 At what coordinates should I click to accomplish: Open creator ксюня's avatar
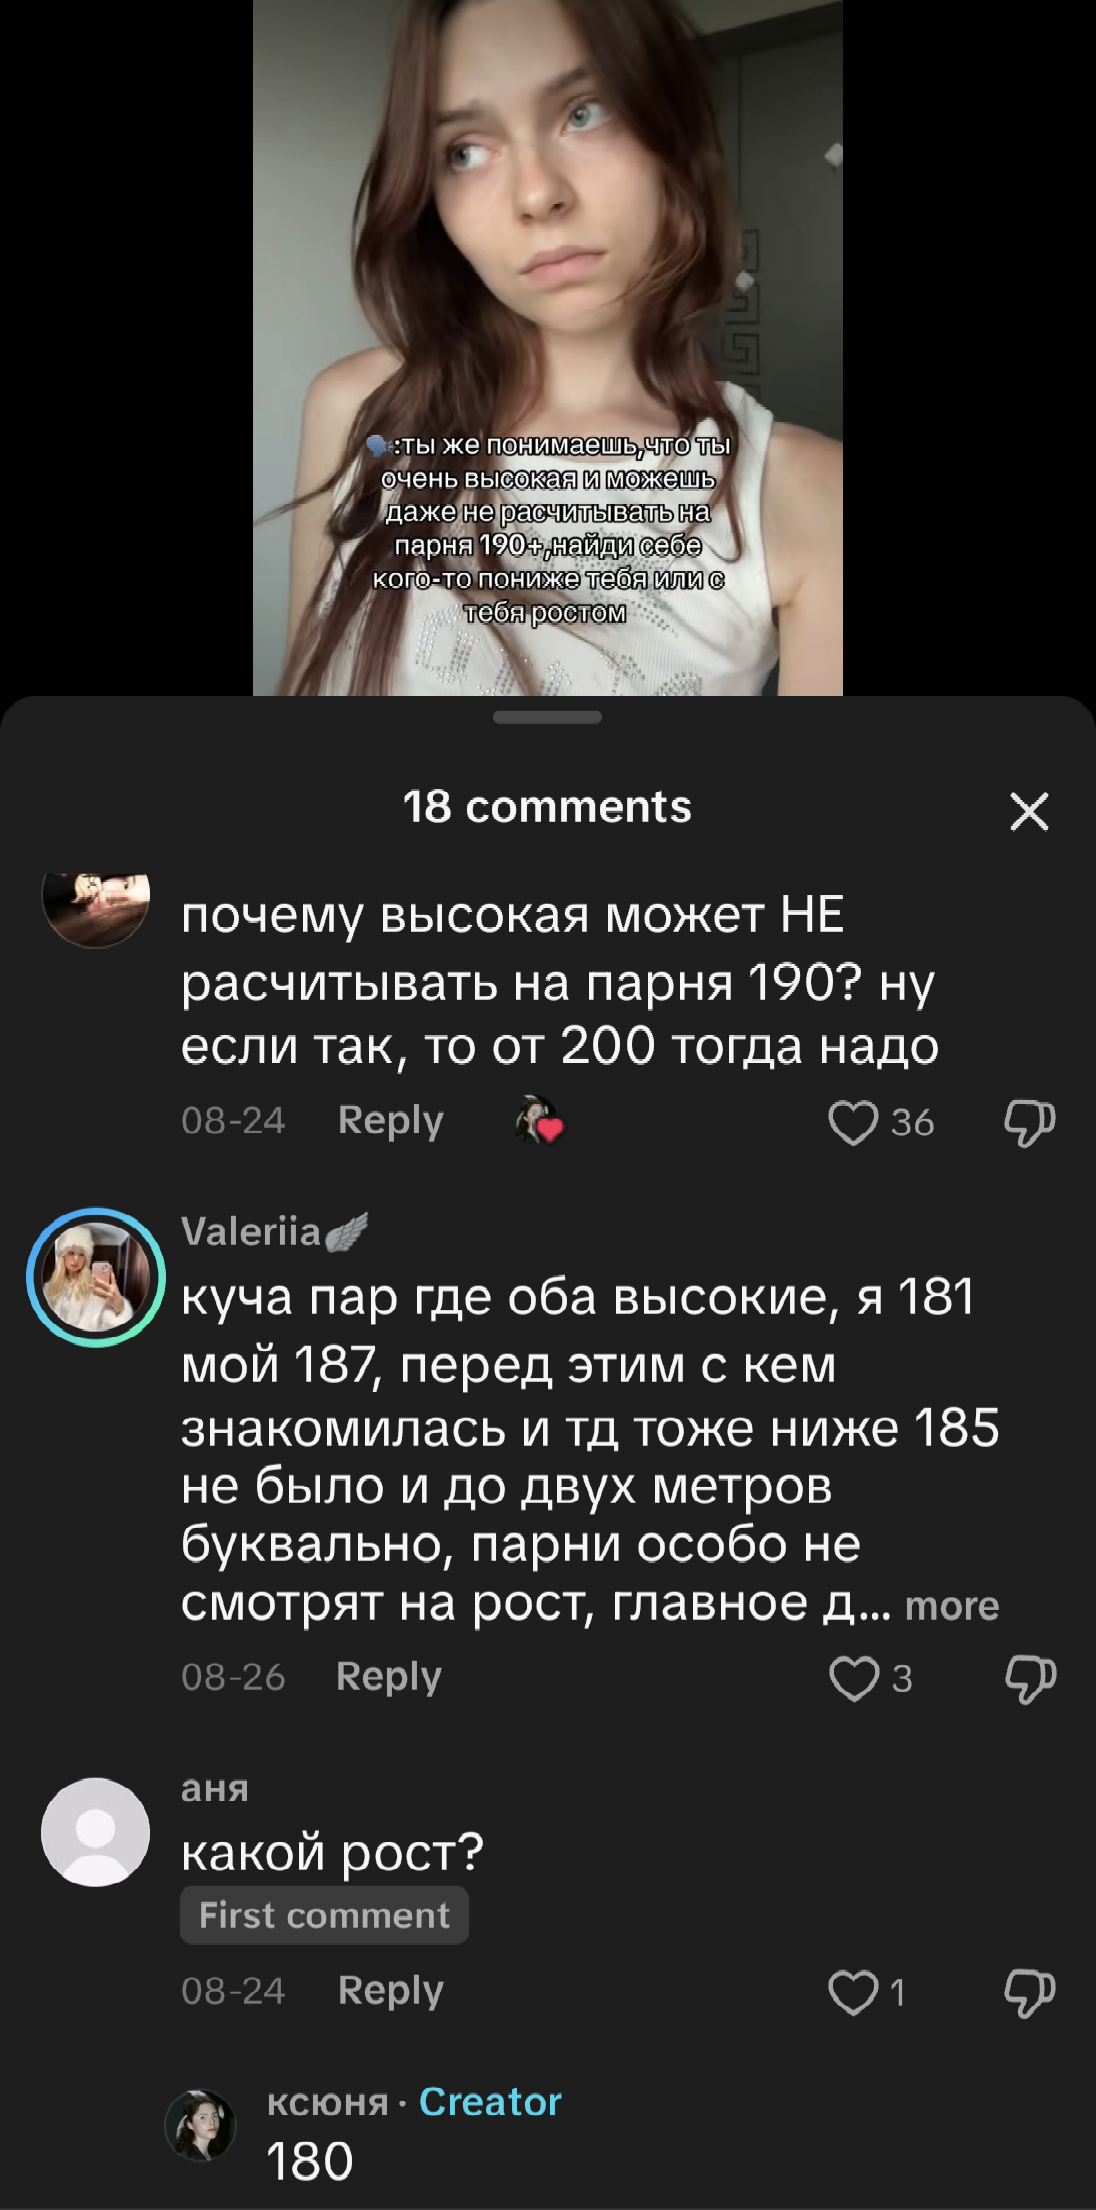tap(200, 2125)
